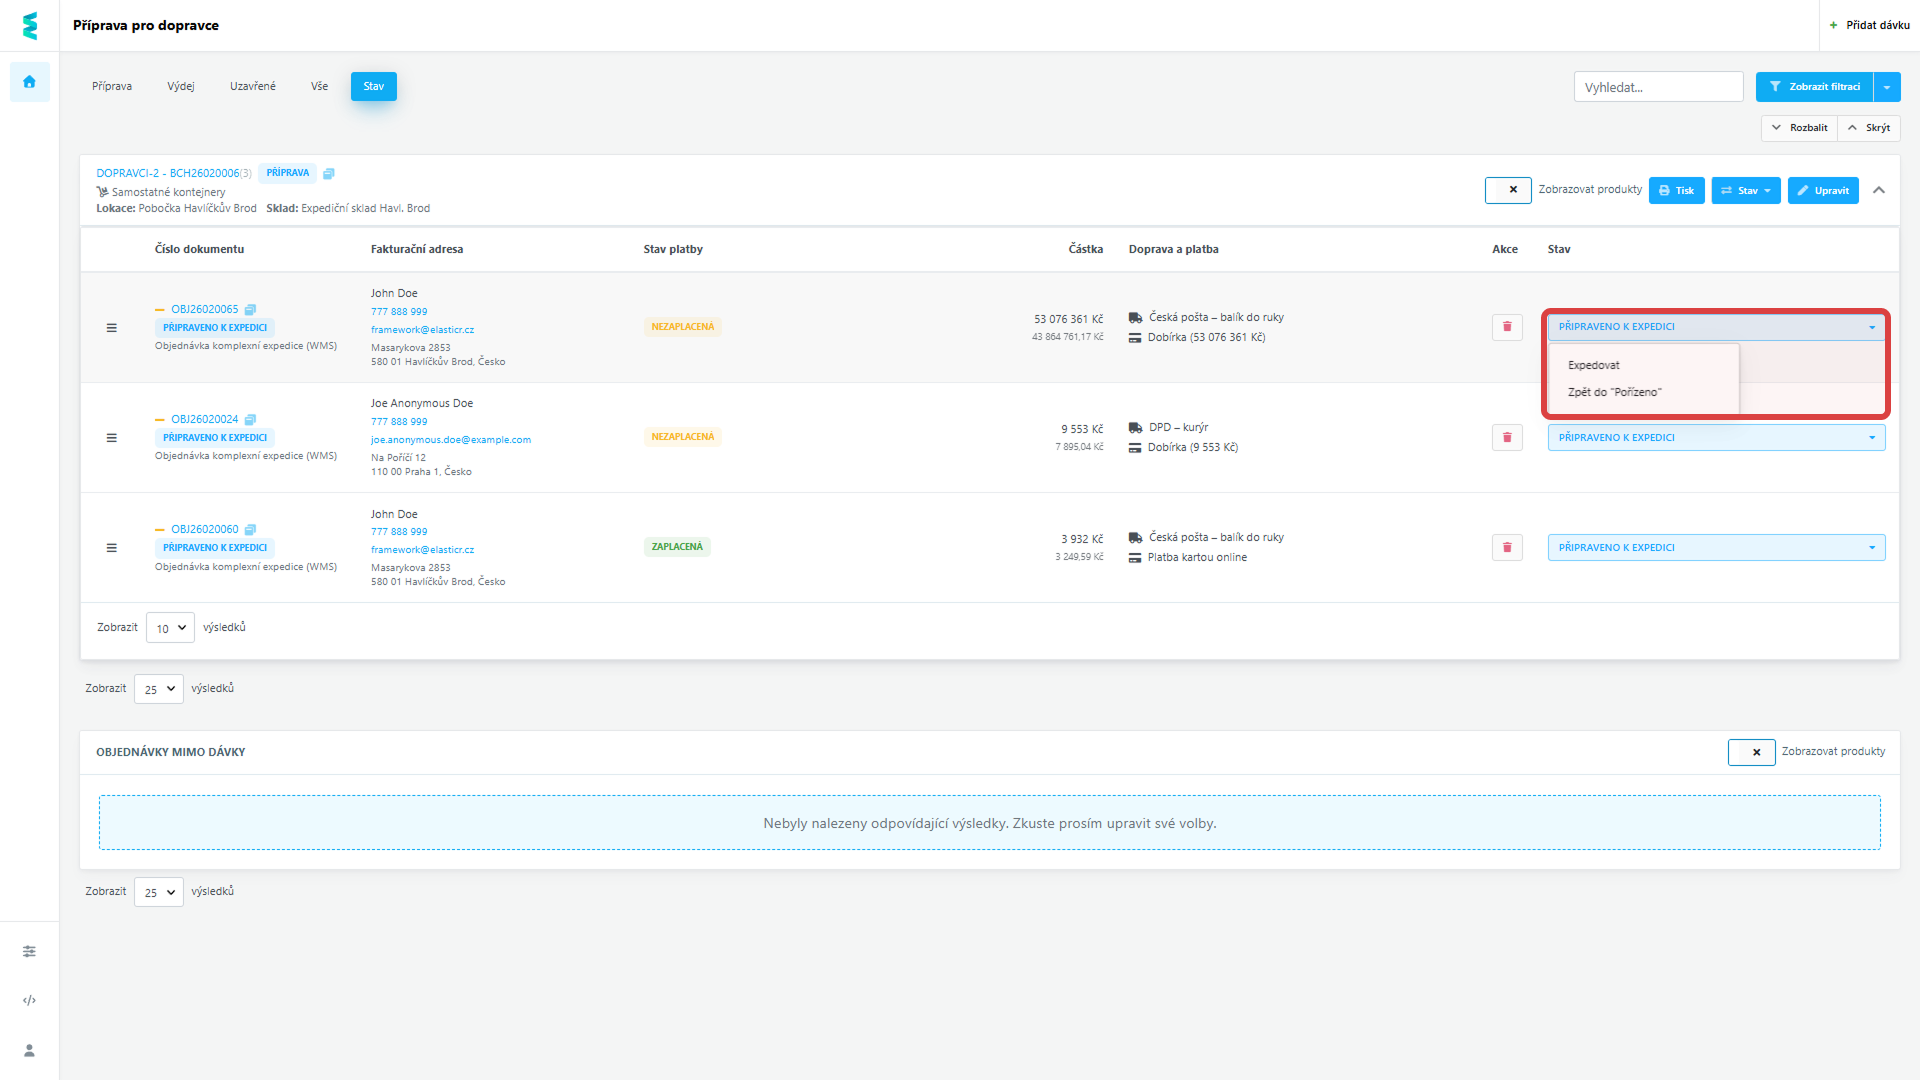Open user profile icon in sidebar
The image size is (1920, 1080).
[x=29, y=1050]
